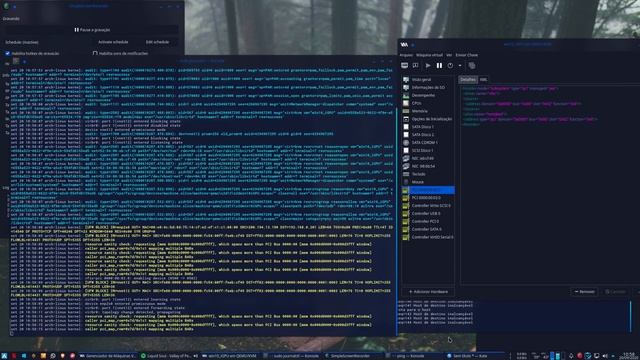Click Adicionar Hardware button
Image resolution: width=640 pixels, height=360 pixels.
pos(428,291)
